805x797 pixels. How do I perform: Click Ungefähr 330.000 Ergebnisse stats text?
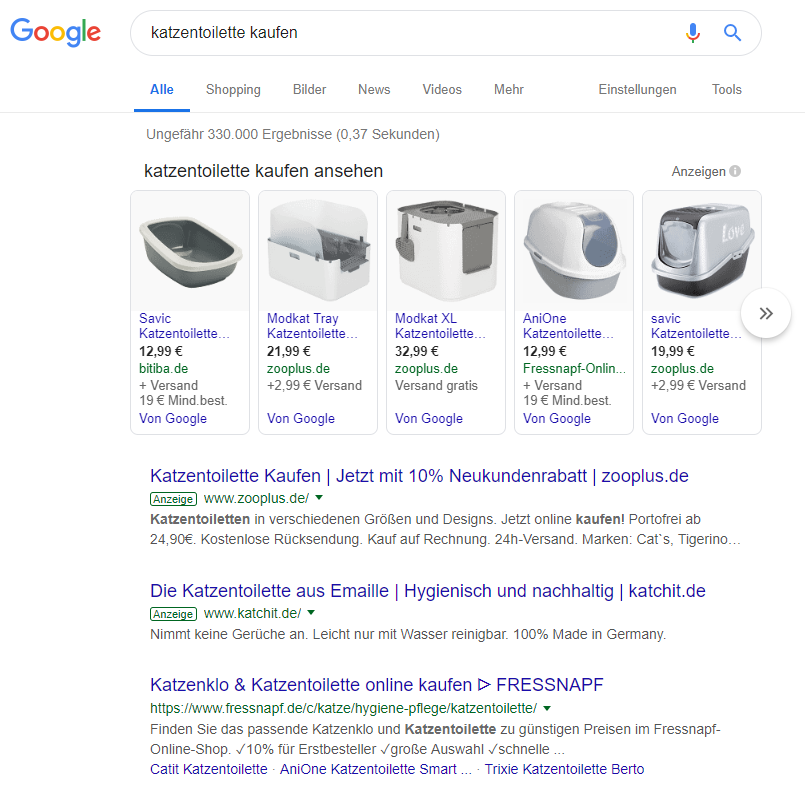(x=293, y=135)
